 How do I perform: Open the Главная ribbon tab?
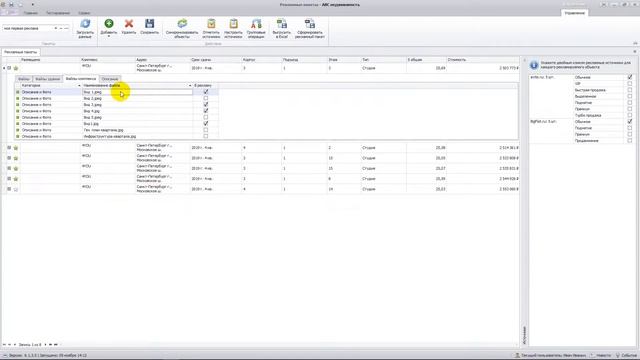(31, 13)
